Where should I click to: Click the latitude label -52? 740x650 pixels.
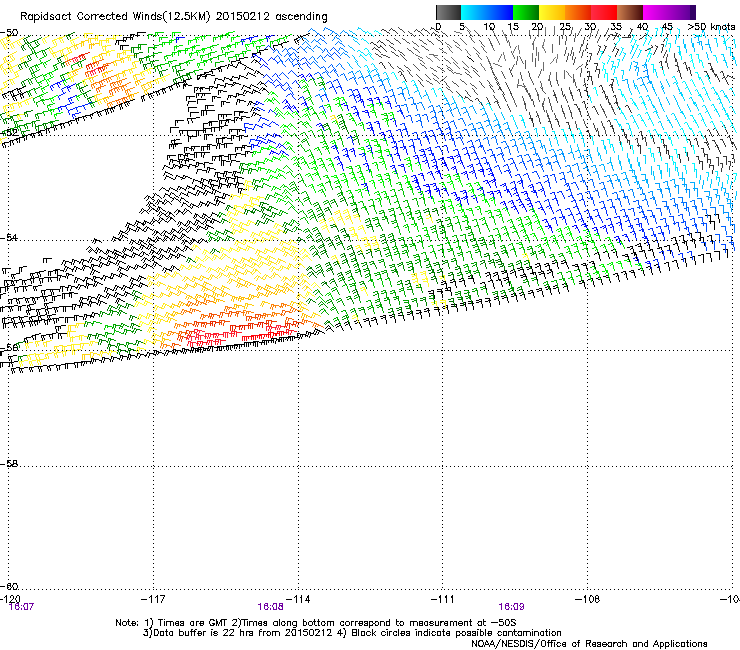[x=9, y=133]
